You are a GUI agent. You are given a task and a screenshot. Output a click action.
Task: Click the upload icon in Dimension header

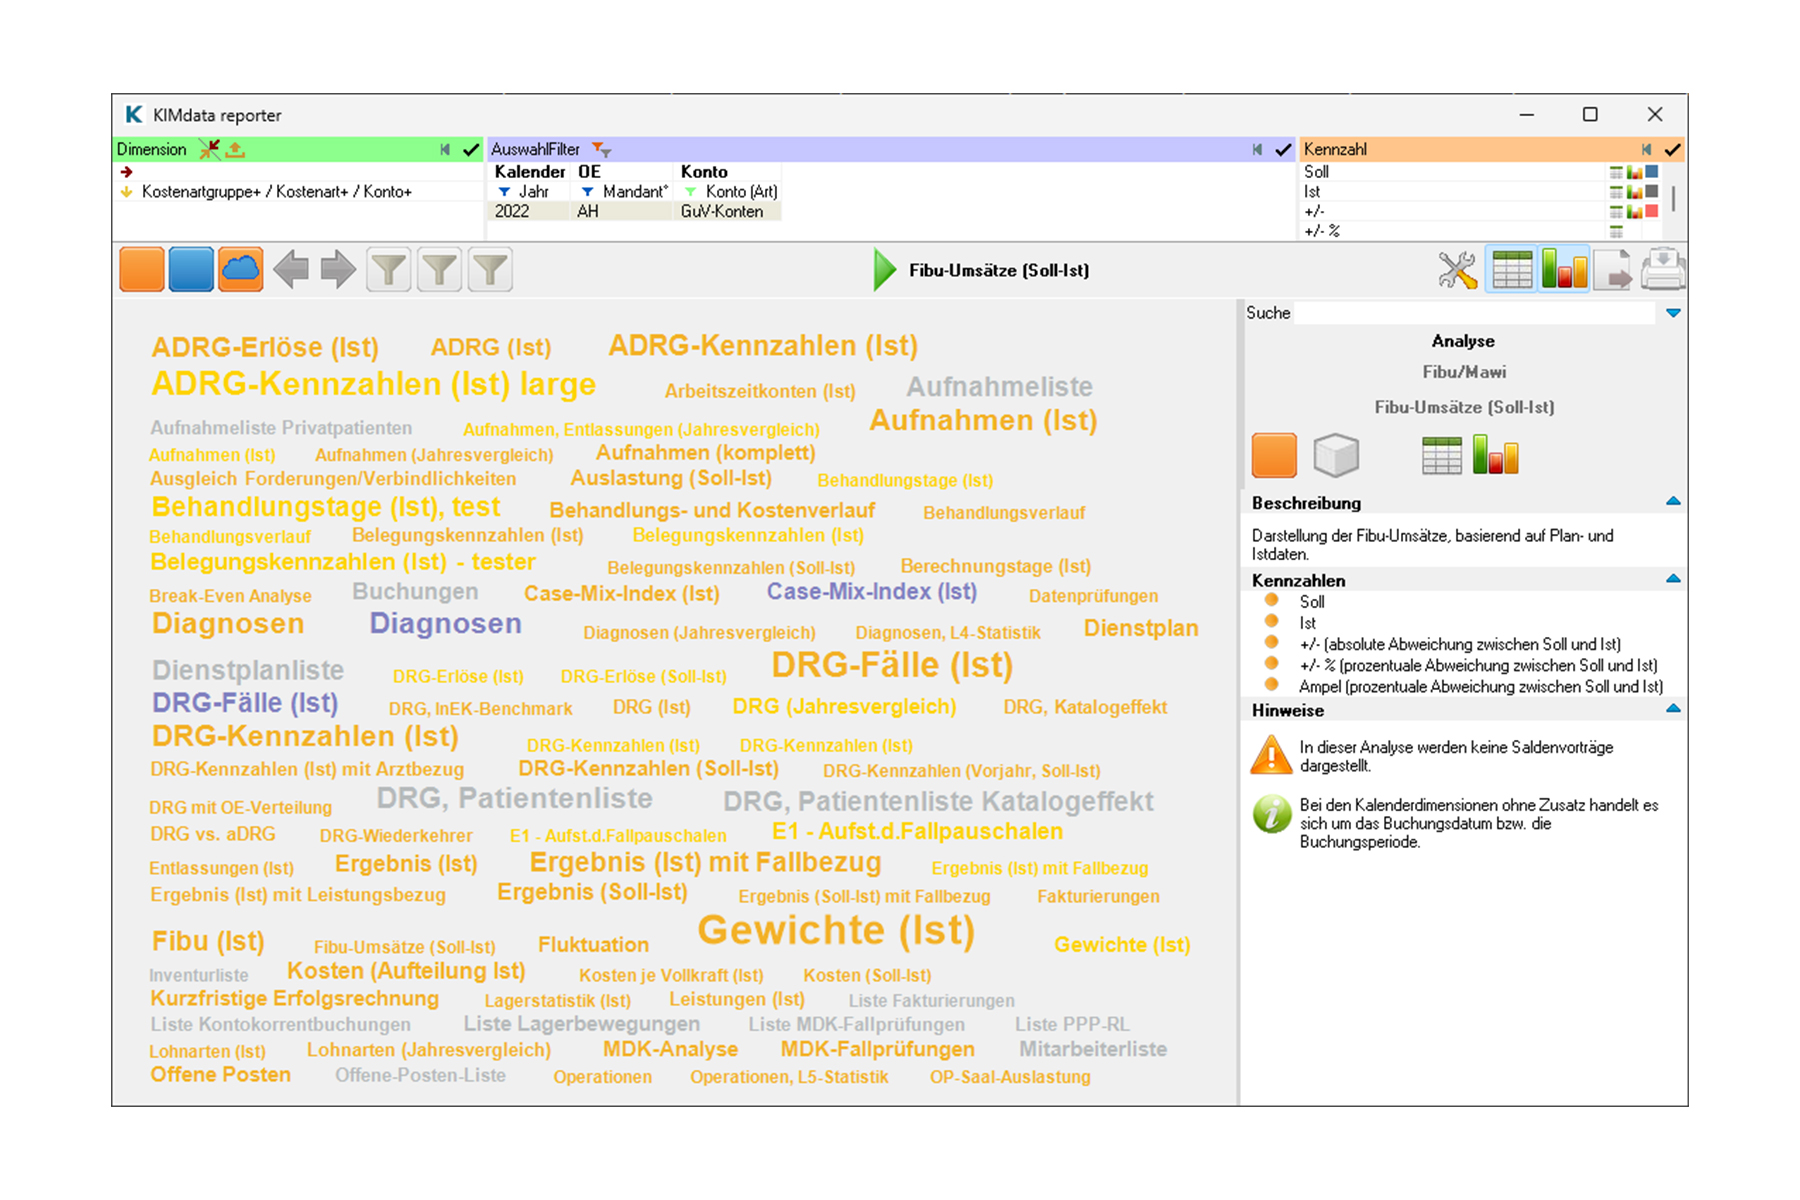tap(236, 149)
